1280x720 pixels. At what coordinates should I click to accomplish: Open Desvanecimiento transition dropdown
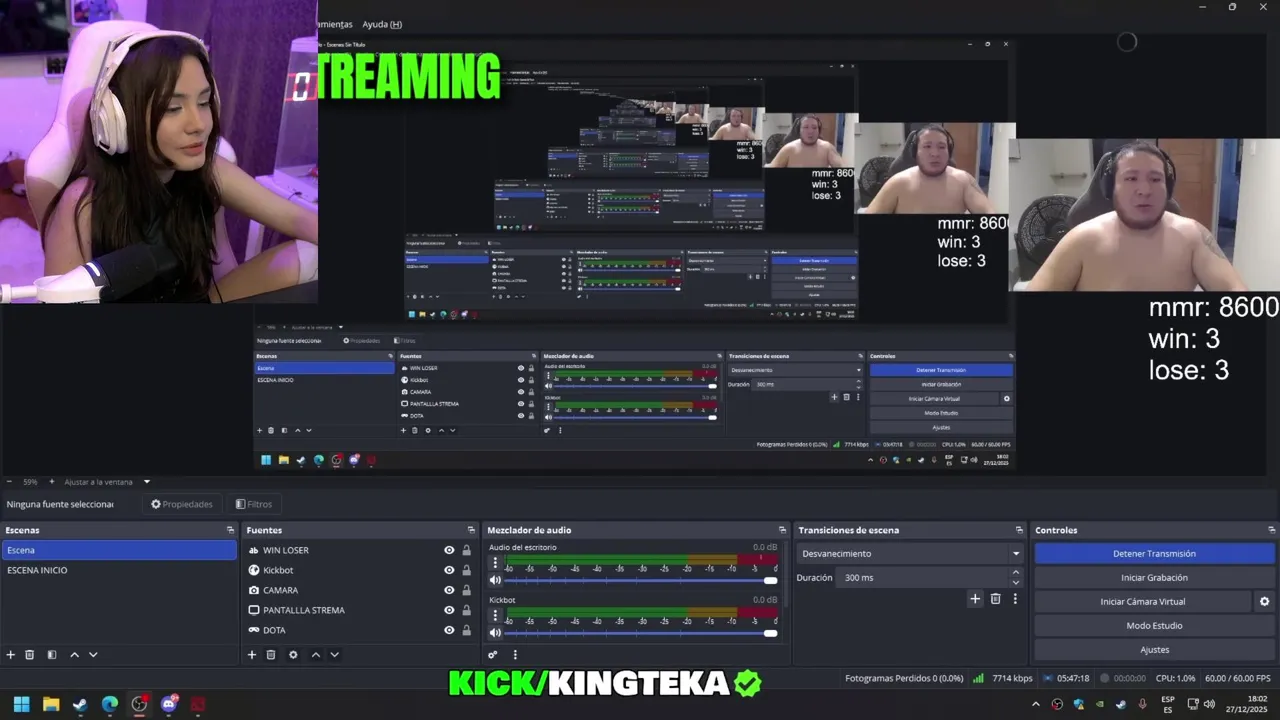point(911,553)
